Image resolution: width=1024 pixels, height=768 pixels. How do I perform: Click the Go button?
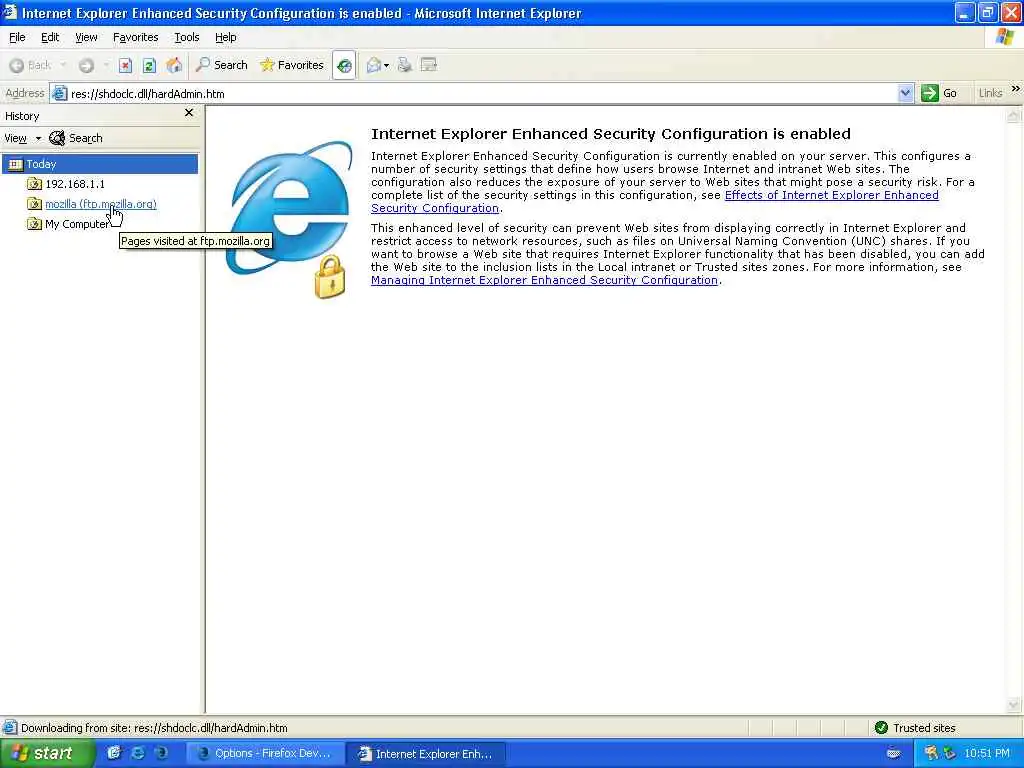point(939,93)
